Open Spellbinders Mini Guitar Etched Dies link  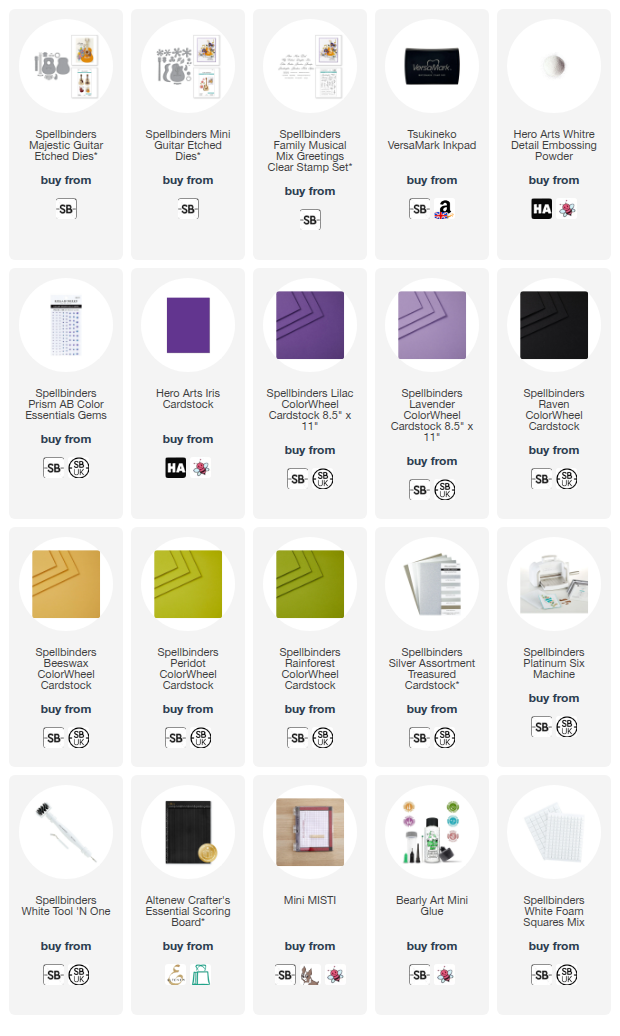click(x=188, y=145)
